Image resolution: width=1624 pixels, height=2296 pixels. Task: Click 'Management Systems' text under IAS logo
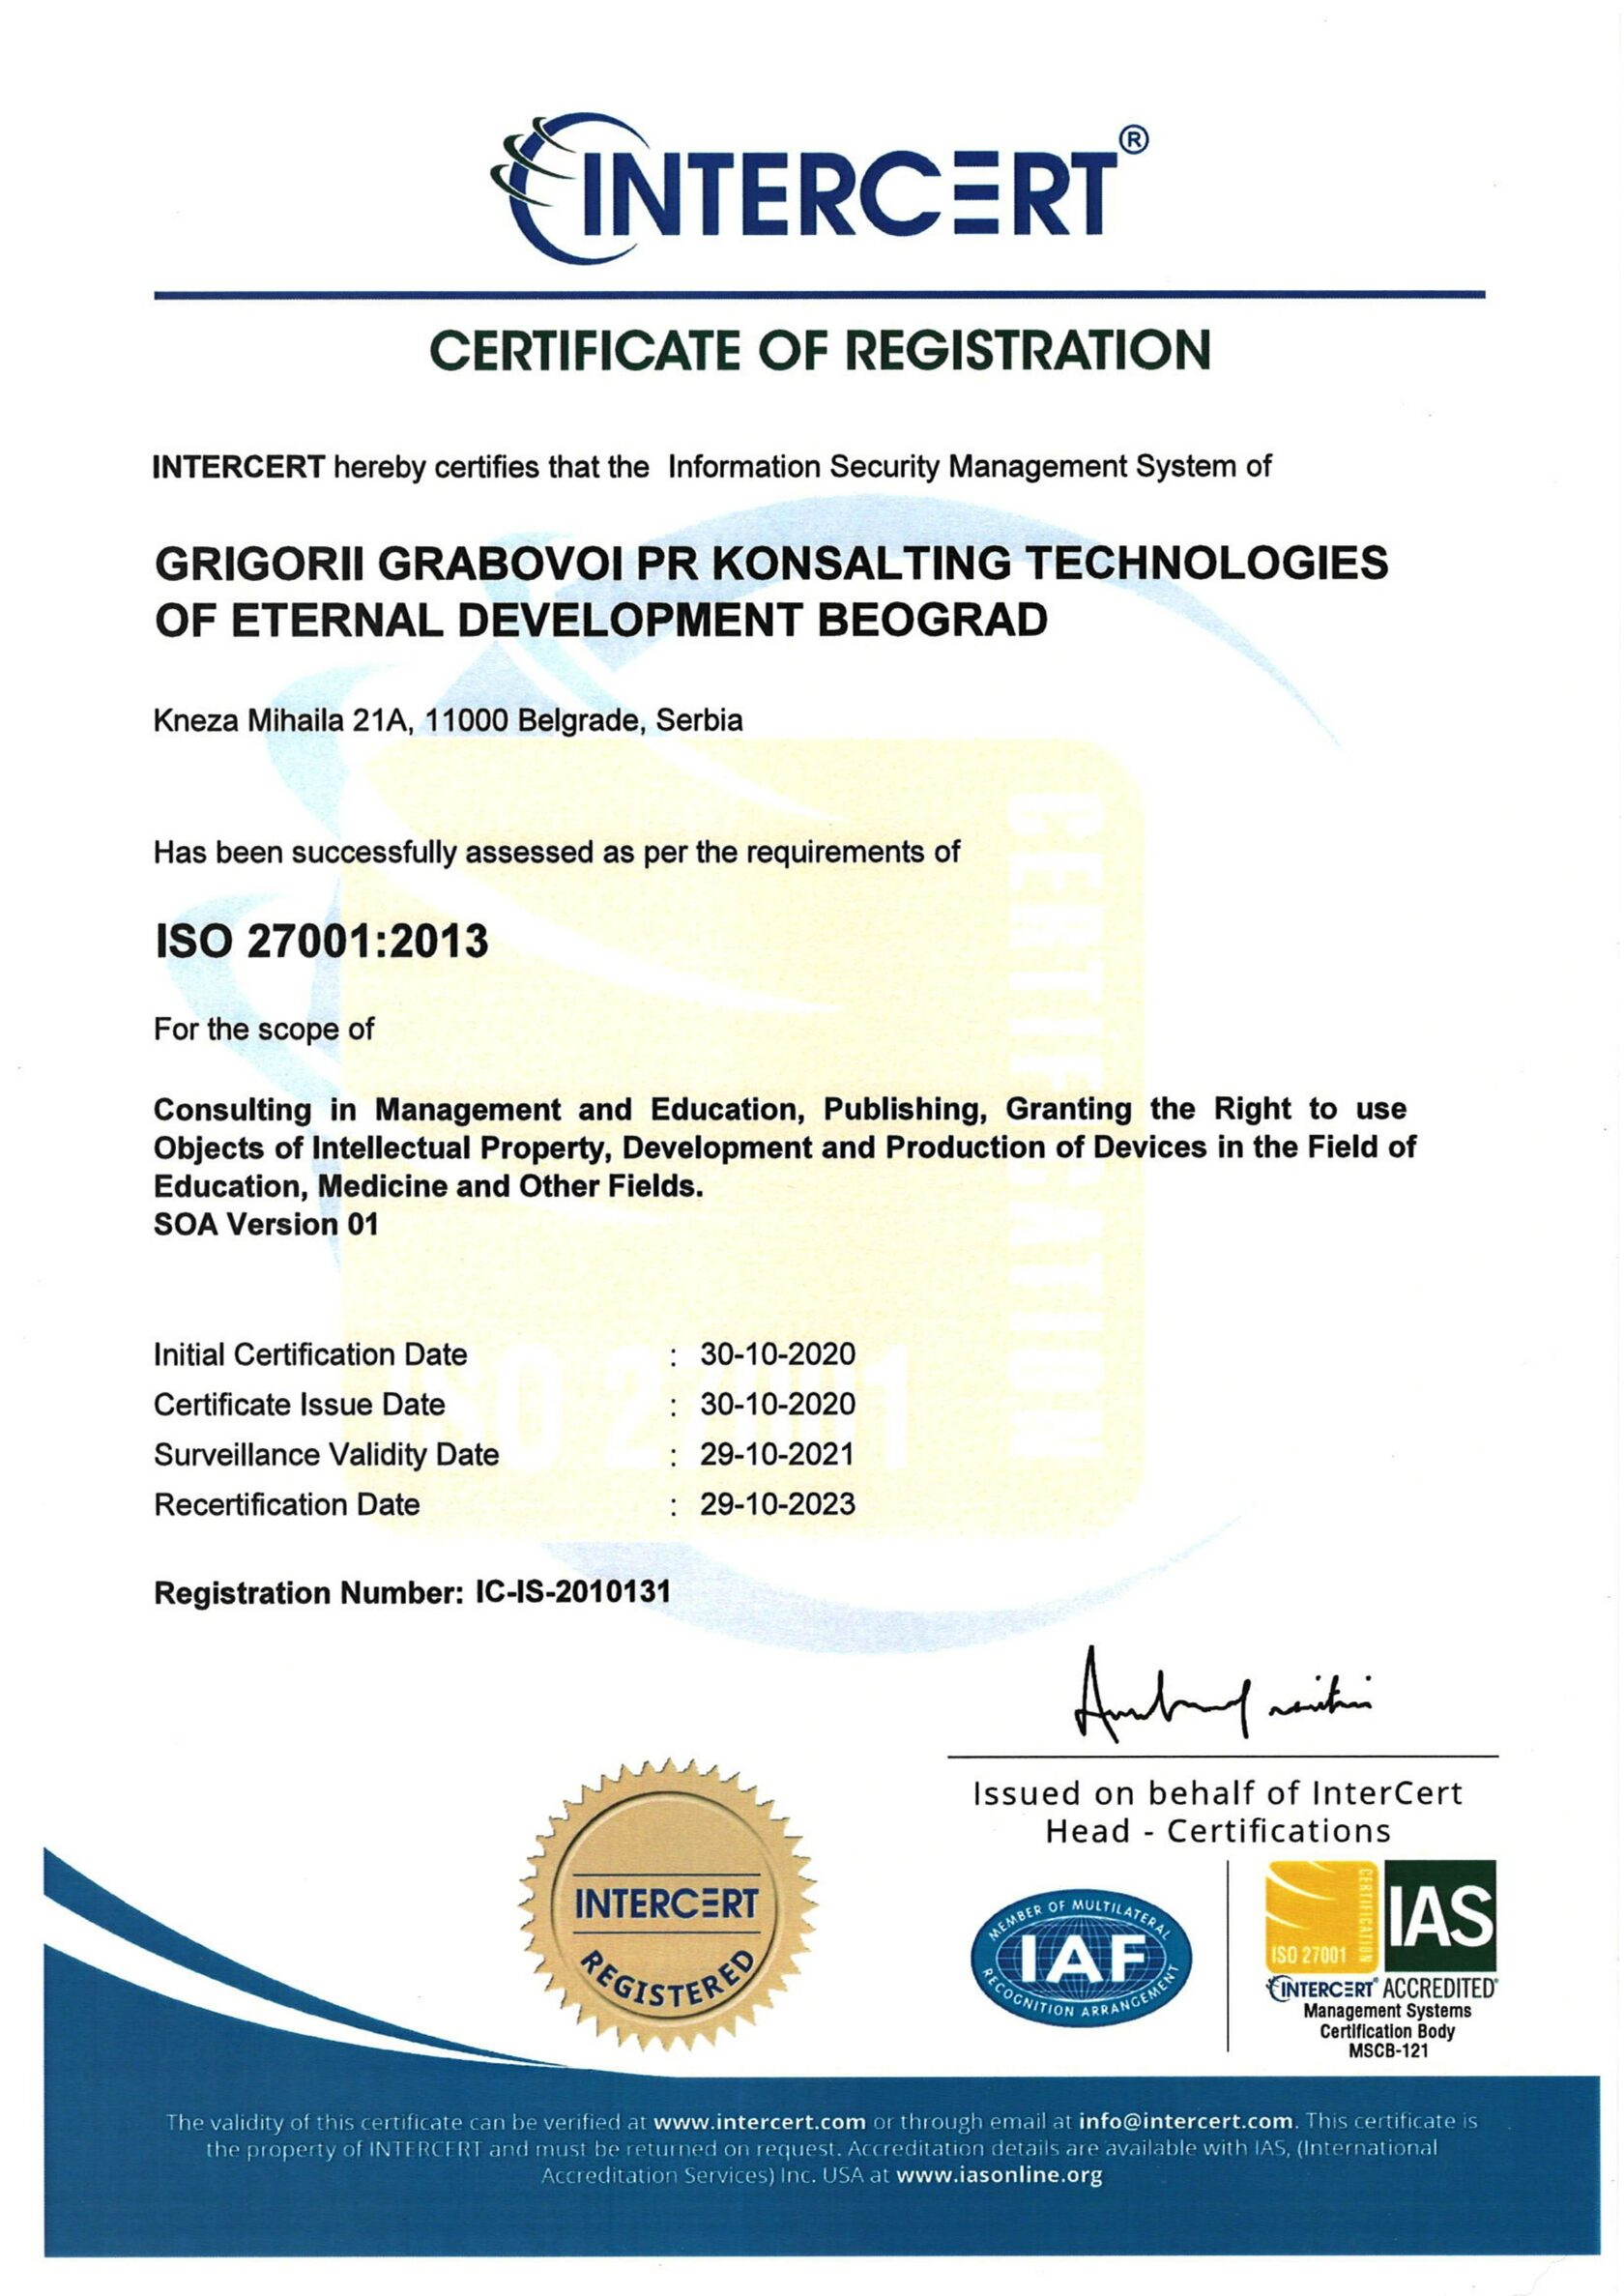(1387, 2010)
